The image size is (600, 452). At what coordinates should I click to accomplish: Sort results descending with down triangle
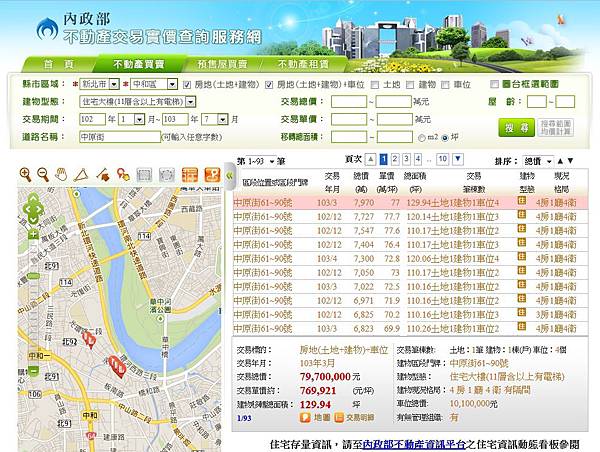point(570,161)
